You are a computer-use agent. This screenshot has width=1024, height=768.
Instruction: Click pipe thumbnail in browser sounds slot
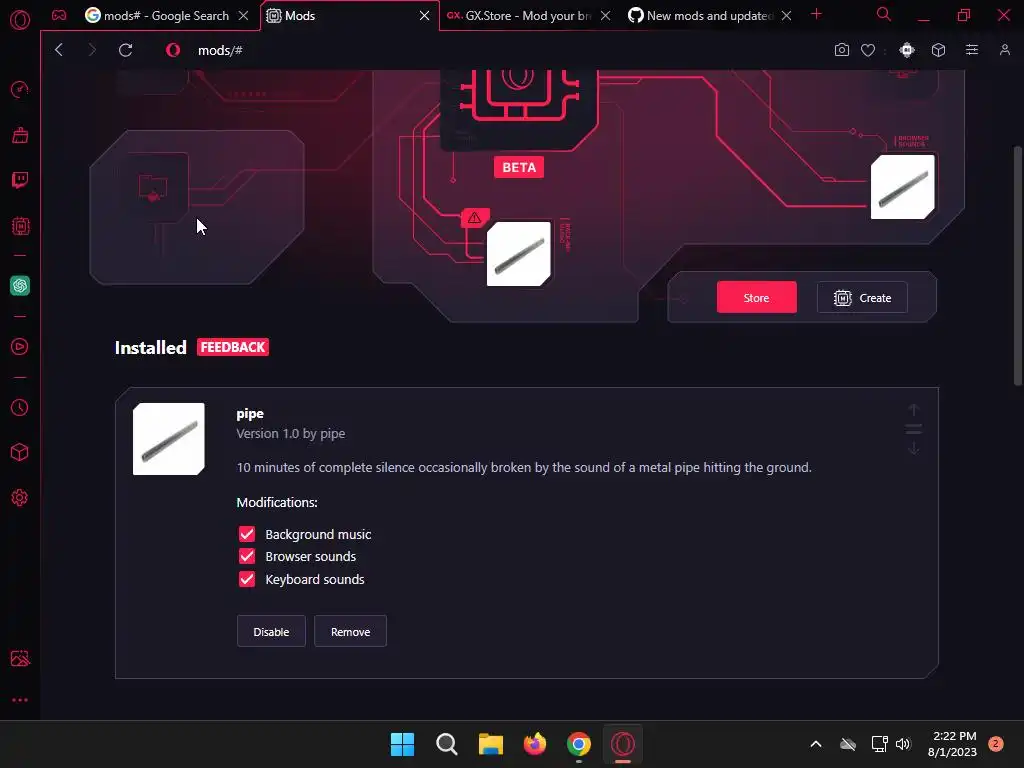coord(903,187)
